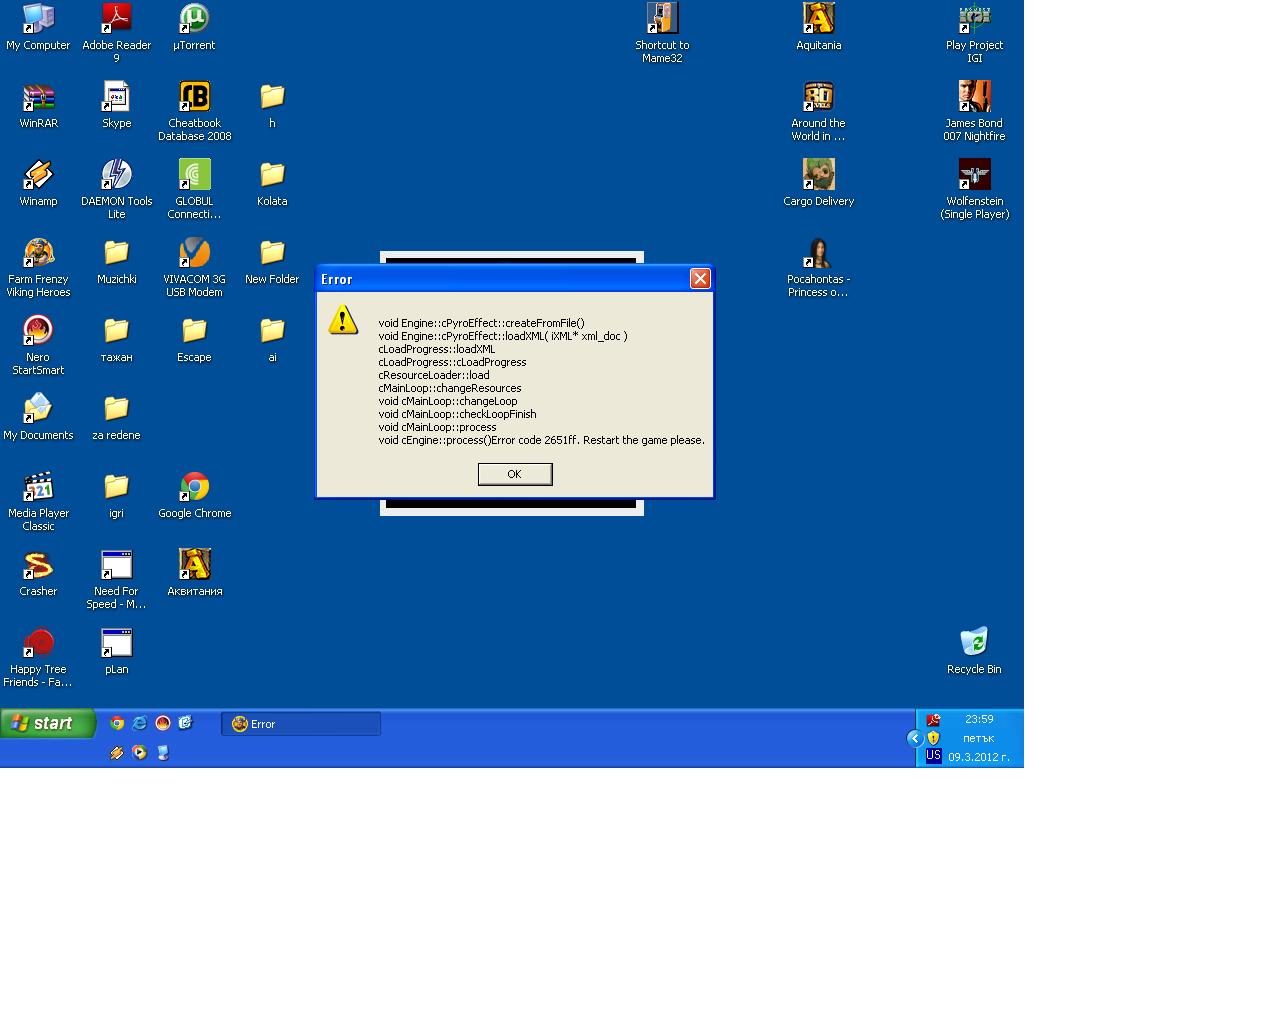Close the Error dialog window
This screenshot has width=1281, height=1025.
coord(700,279)
